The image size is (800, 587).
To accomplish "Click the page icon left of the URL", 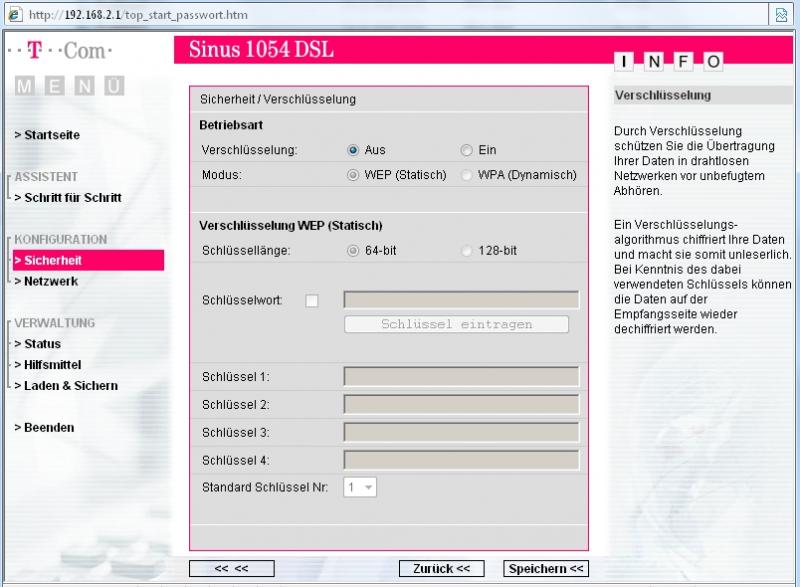I will (14, 14).
